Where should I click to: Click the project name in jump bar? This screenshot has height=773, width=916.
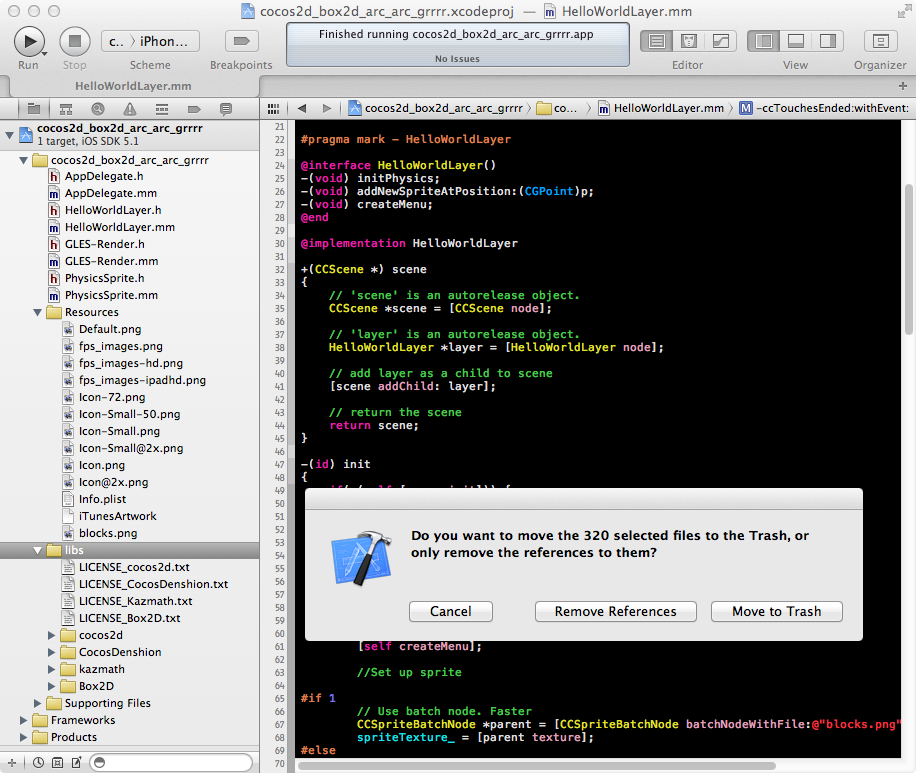coord(435,108)
